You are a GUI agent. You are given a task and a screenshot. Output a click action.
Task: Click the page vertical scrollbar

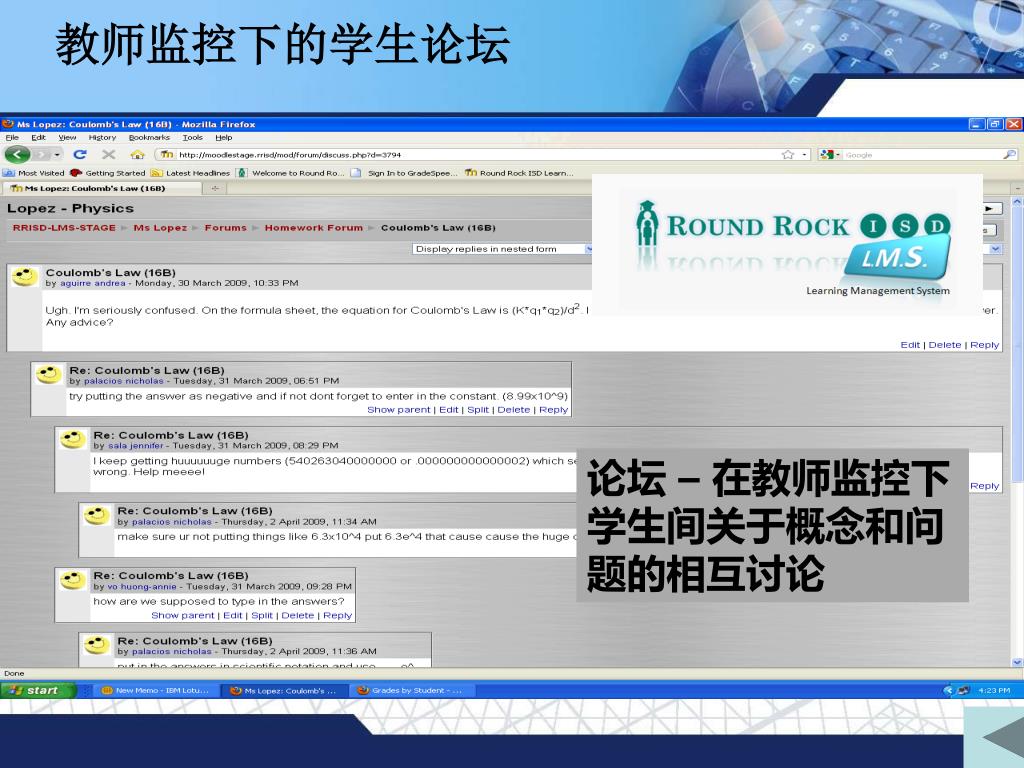1017,431
